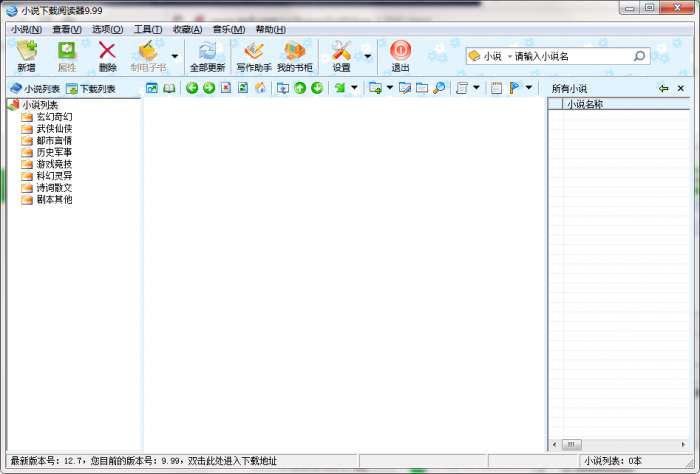
Task: Click the green forward arrow icon
Action: (x=209, y=88)
